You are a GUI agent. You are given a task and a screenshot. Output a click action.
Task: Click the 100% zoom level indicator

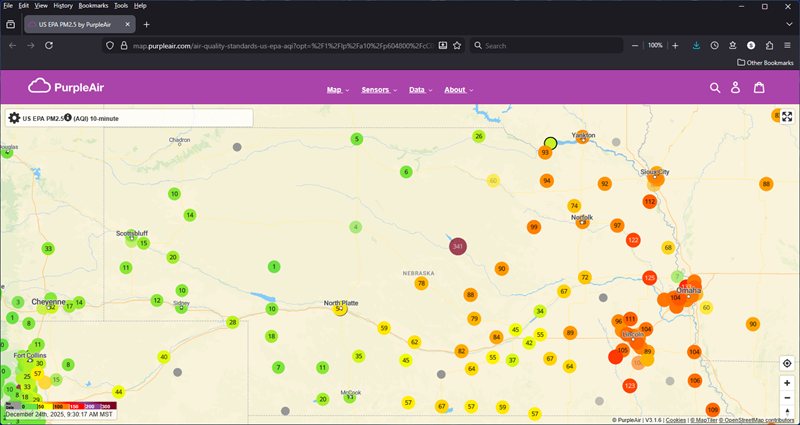click(x=655, y=45)
